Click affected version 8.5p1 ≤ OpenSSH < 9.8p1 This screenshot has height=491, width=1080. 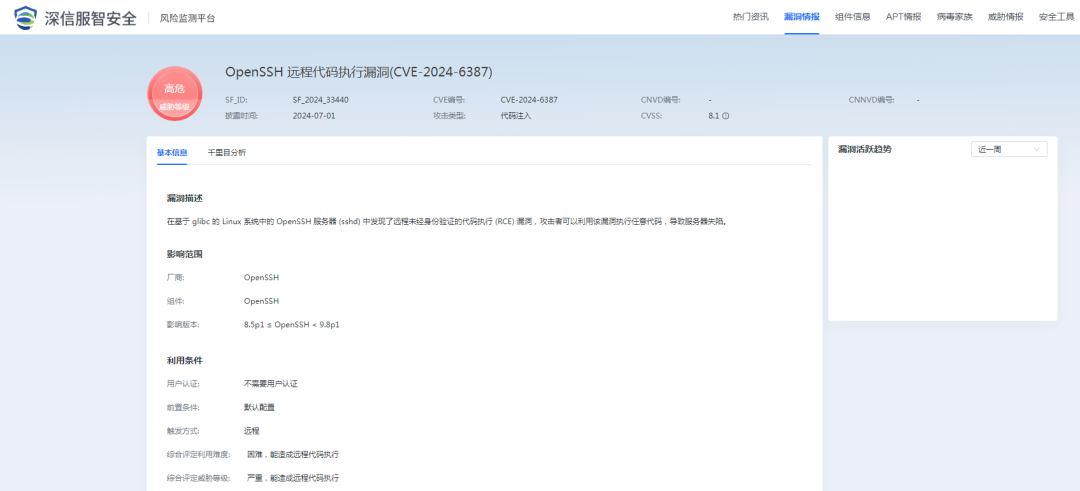pos(291,324)
